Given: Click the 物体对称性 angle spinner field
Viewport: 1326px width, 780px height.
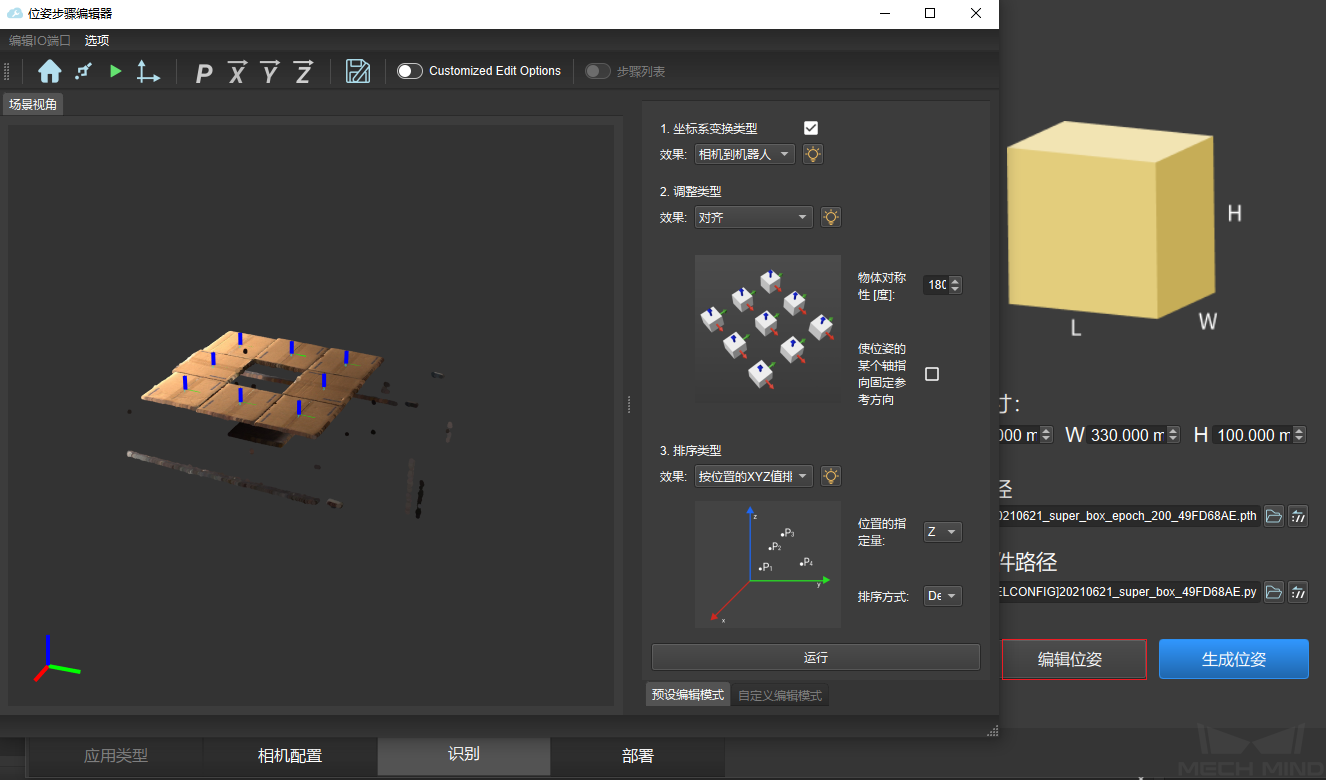Looking at the screenshot, I should (936, 285).
